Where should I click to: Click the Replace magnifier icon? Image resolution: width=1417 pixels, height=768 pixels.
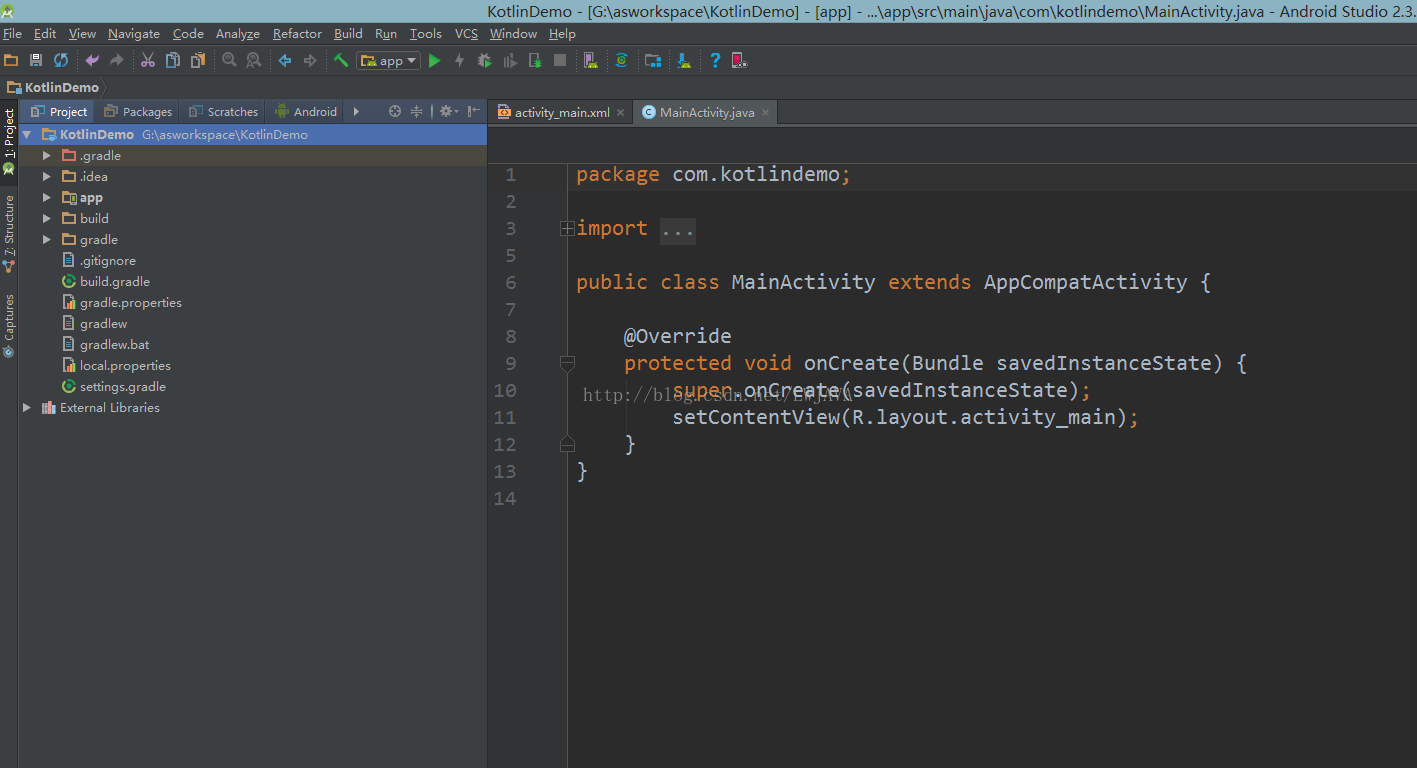pos(253,61)
